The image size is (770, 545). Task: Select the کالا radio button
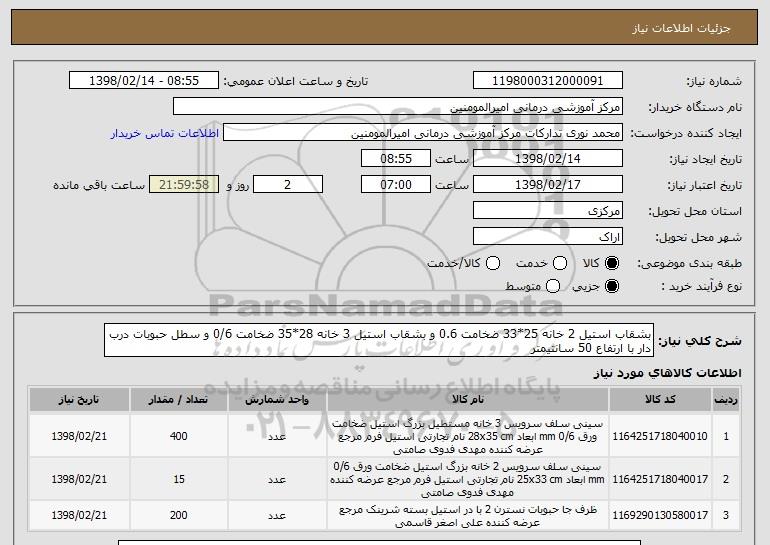612,263
